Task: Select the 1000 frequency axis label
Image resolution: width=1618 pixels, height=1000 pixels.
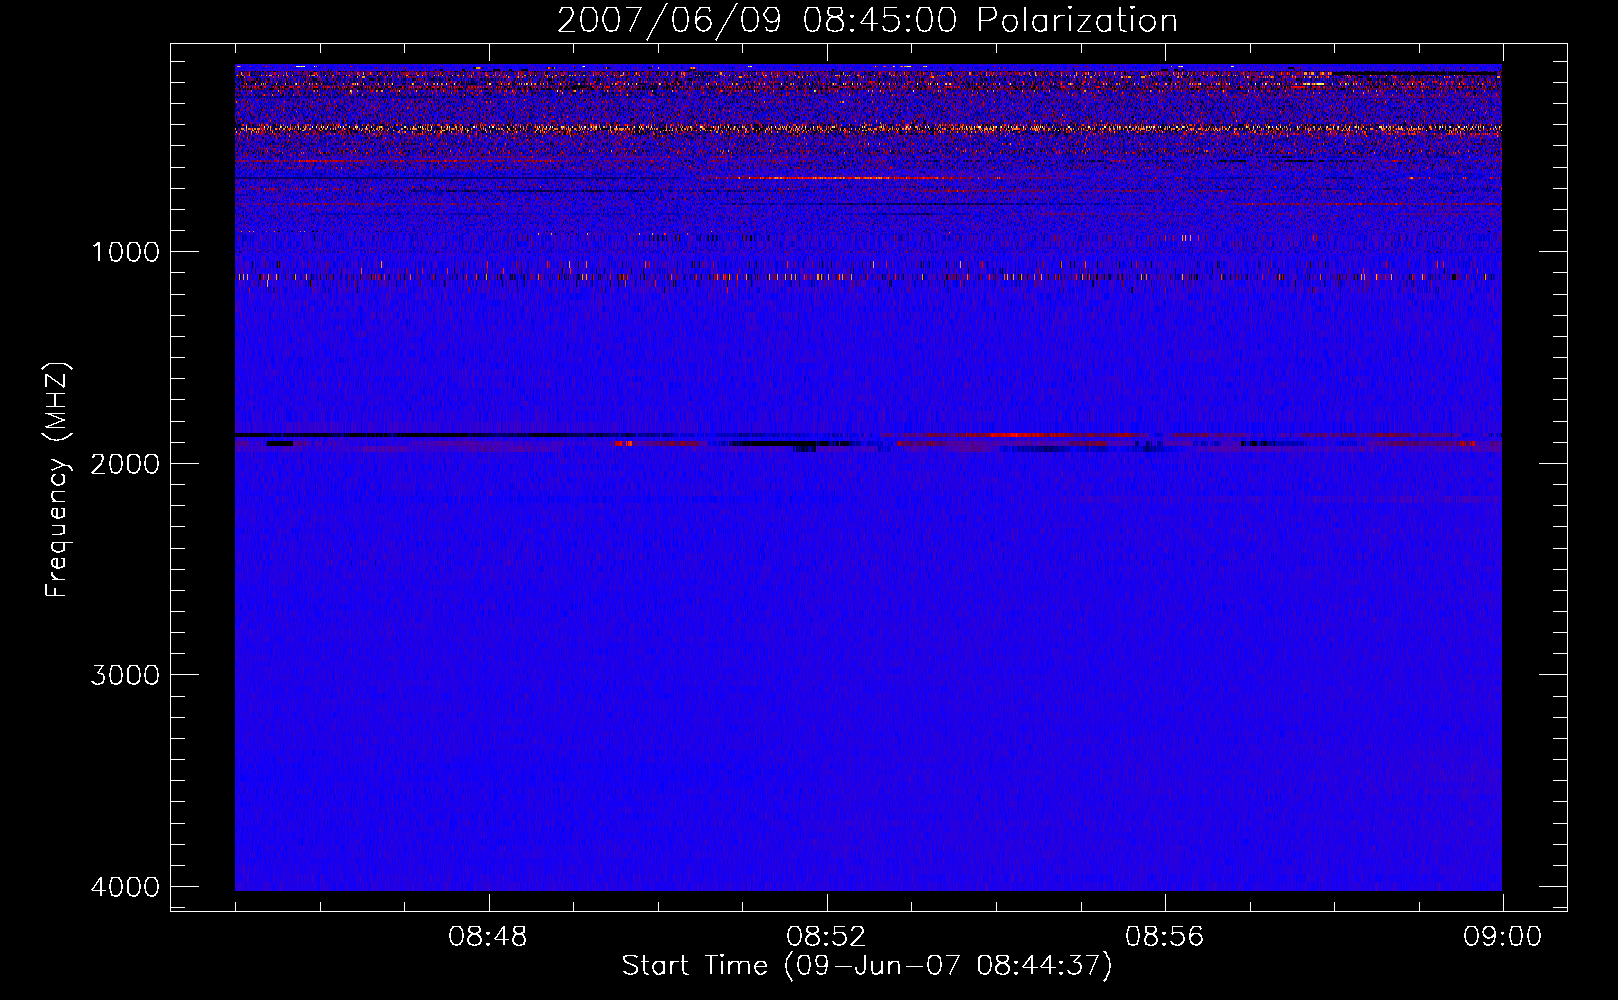Action: coord(125,252)
